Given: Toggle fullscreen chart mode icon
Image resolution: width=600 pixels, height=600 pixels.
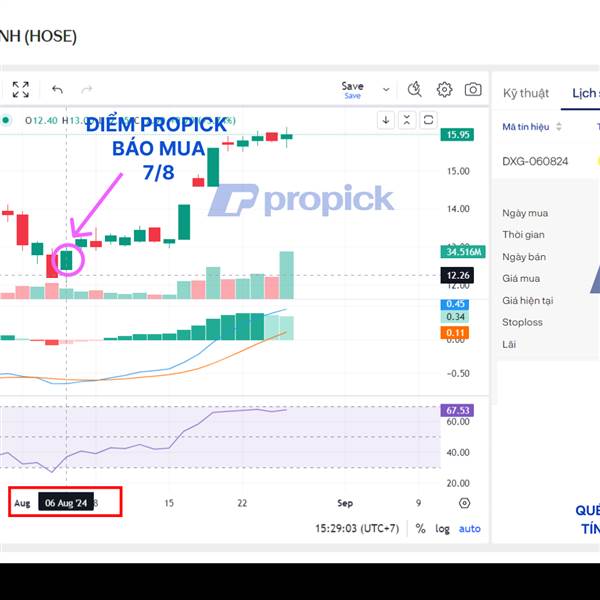Looking at the screenshot, I should [21, 90].
